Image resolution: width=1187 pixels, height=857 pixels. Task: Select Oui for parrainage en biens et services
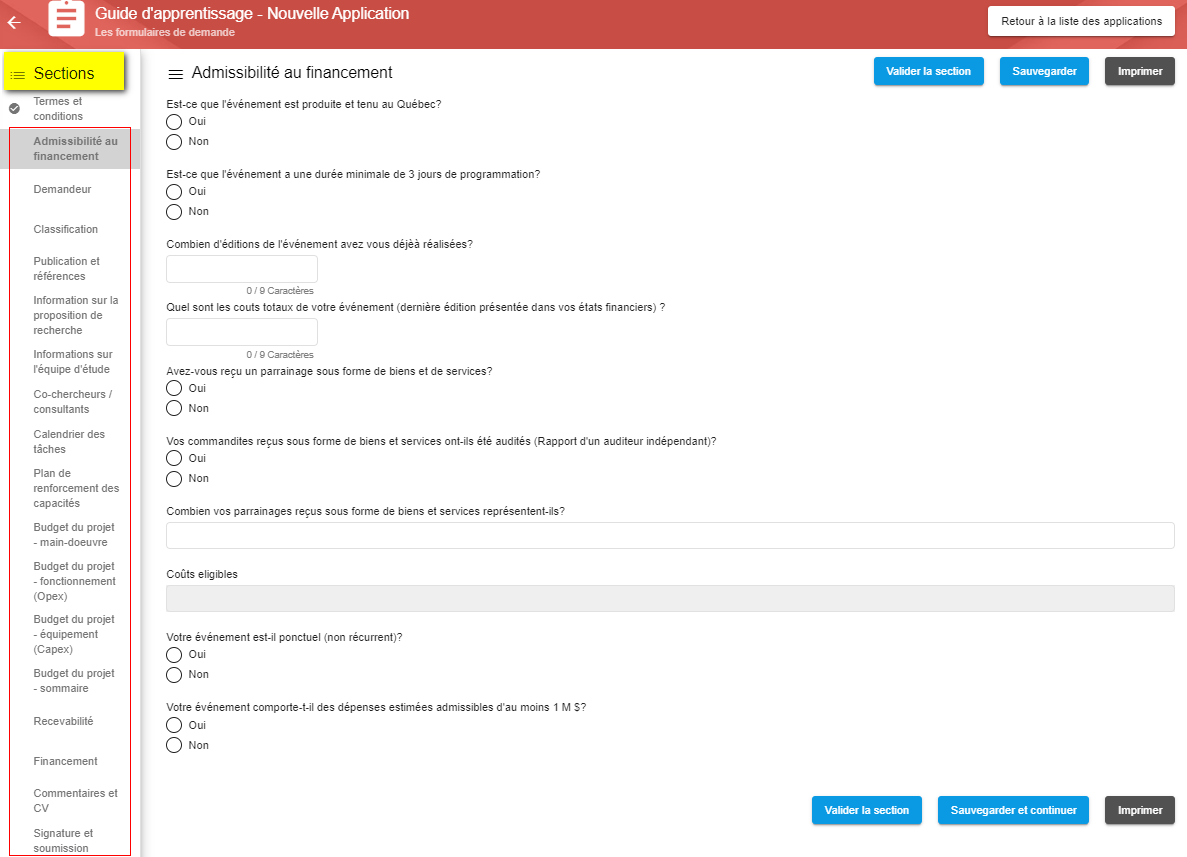174,388
